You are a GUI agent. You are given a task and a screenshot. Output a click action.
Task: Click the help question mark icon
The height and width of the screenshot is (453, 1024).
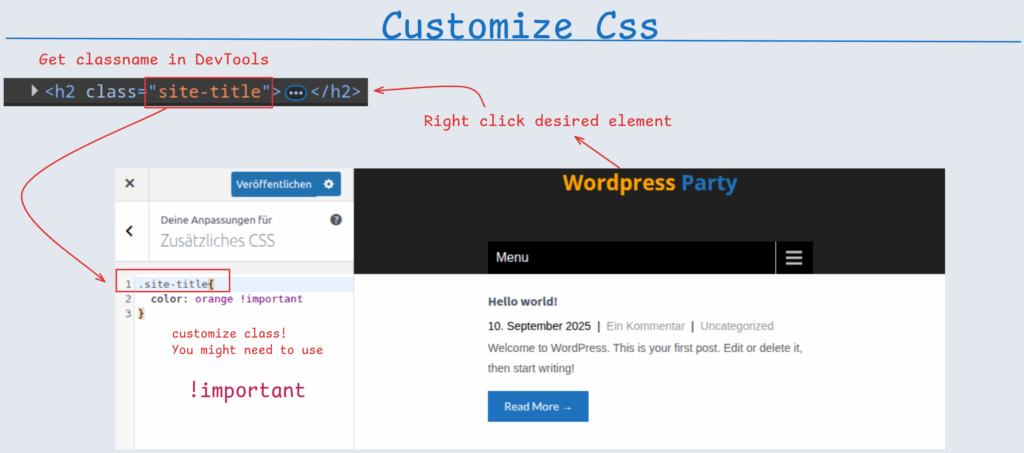click(x=336, y=219)
